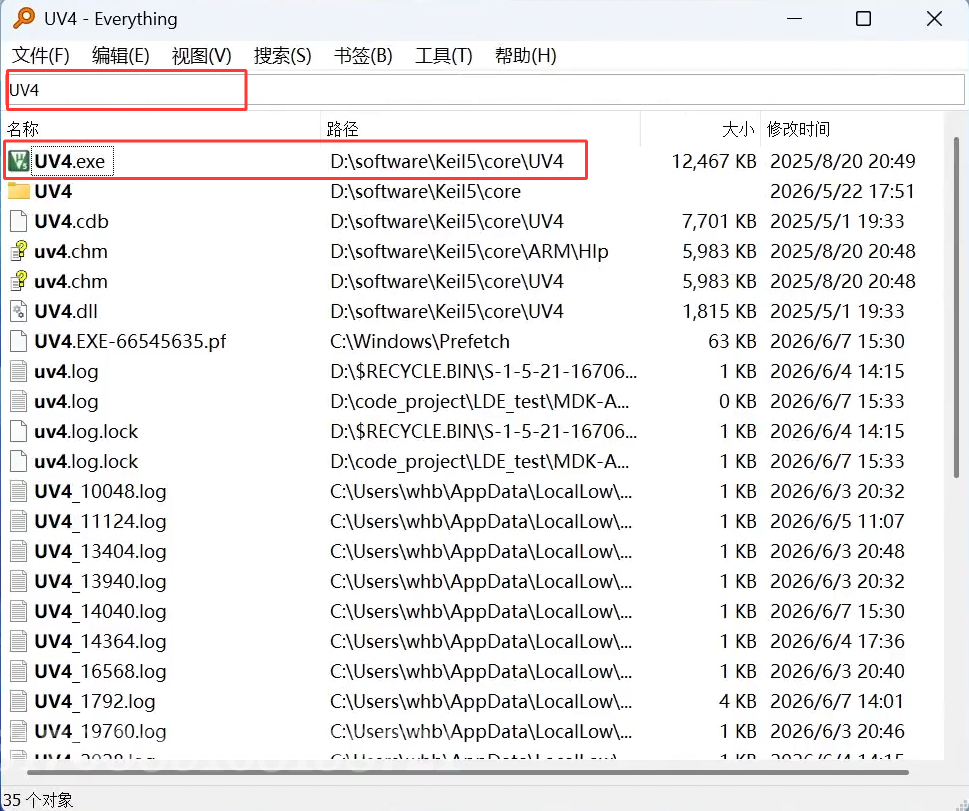The width and height of the screenshot is (969, 811).
Task: Click the UV4 folder name
Action: pyautogui.click(x=53, y=191)
